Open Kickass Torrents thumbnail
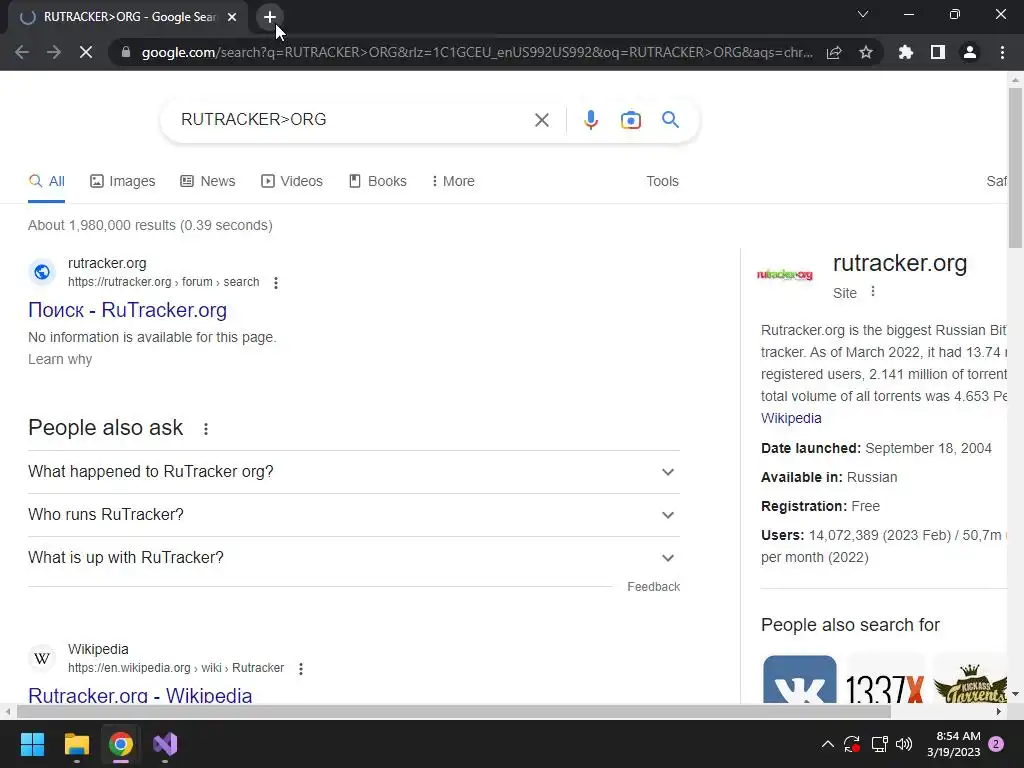Viewport: 1024px width, 768px height. 970,679
